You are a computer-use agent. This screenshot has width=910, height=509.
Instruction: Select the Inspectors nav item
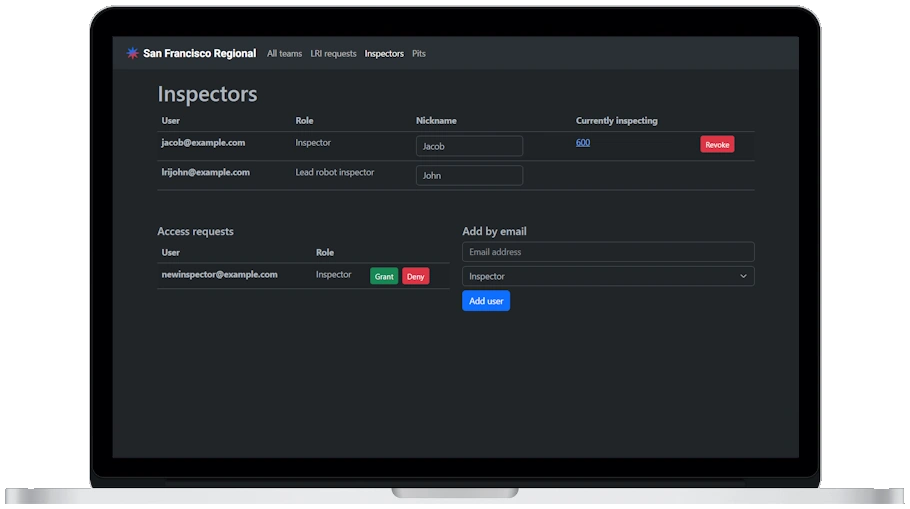pyautogui.click(x=384, y=54)
